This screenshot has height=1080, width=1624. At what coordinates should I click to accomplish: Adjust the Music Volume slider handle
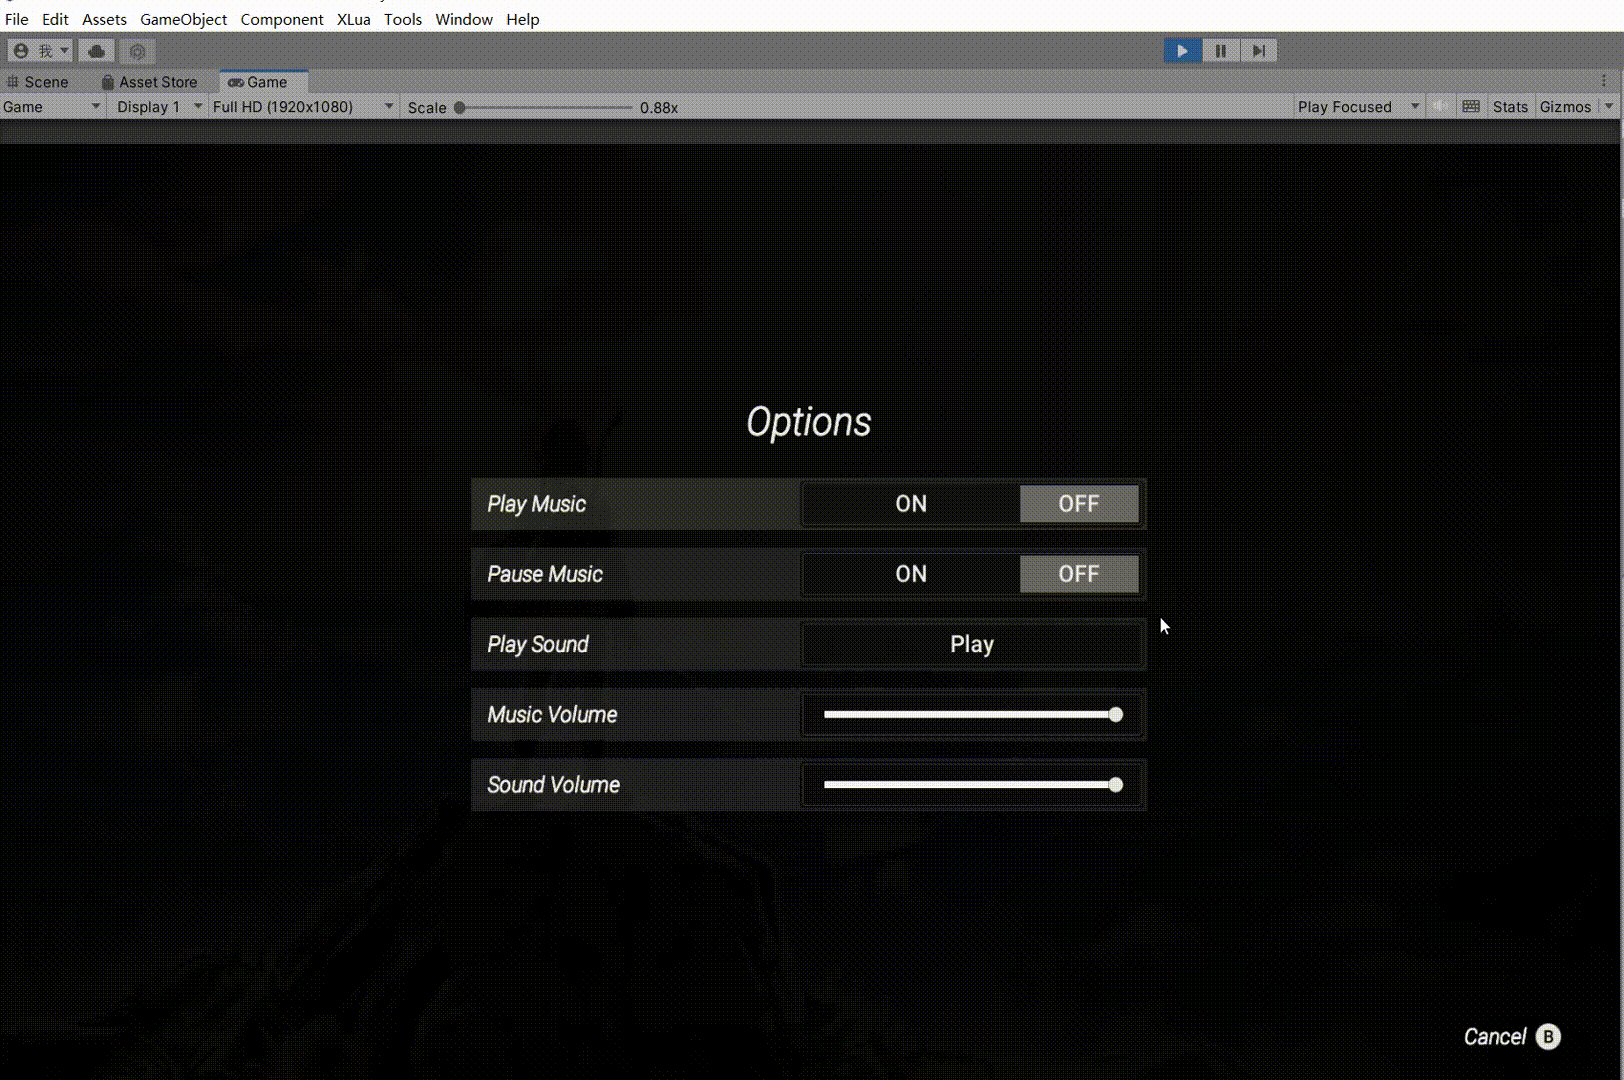pyautogui.click(x=1114, y=715)
